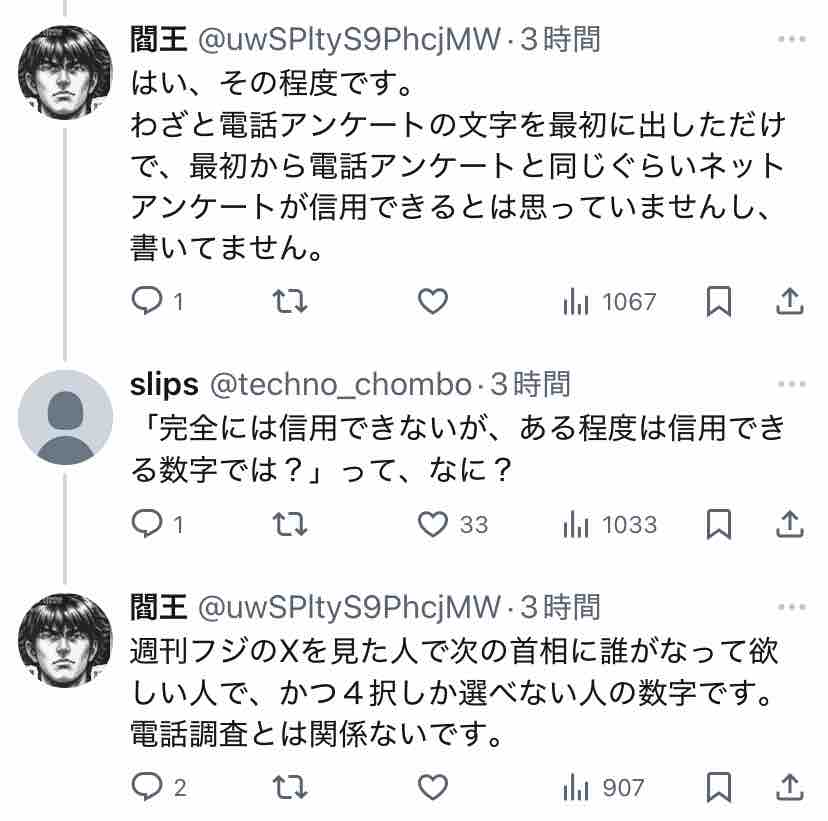This screenshot has height=821, width=828.
Task: Share the last 閻王 tweet
Action: click(x=789, y=787)
